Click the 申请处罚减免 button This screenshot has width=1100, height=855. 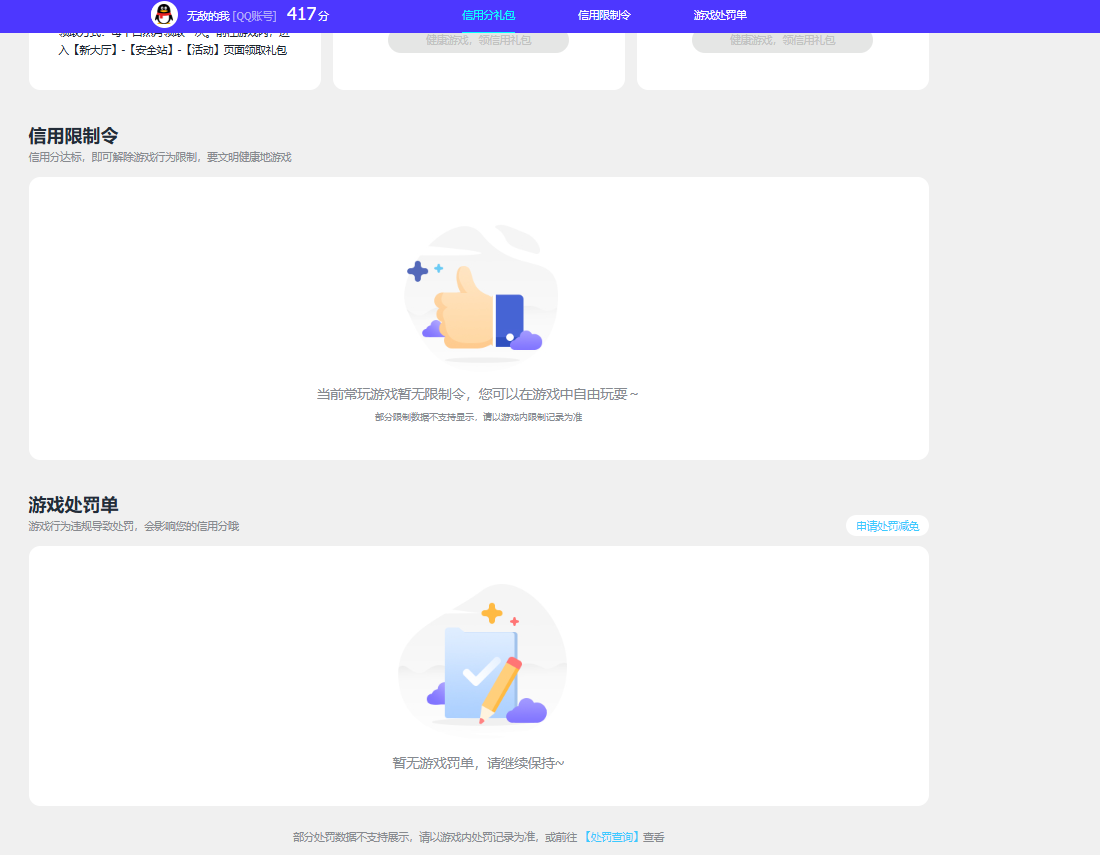click(x=887, y=525)
